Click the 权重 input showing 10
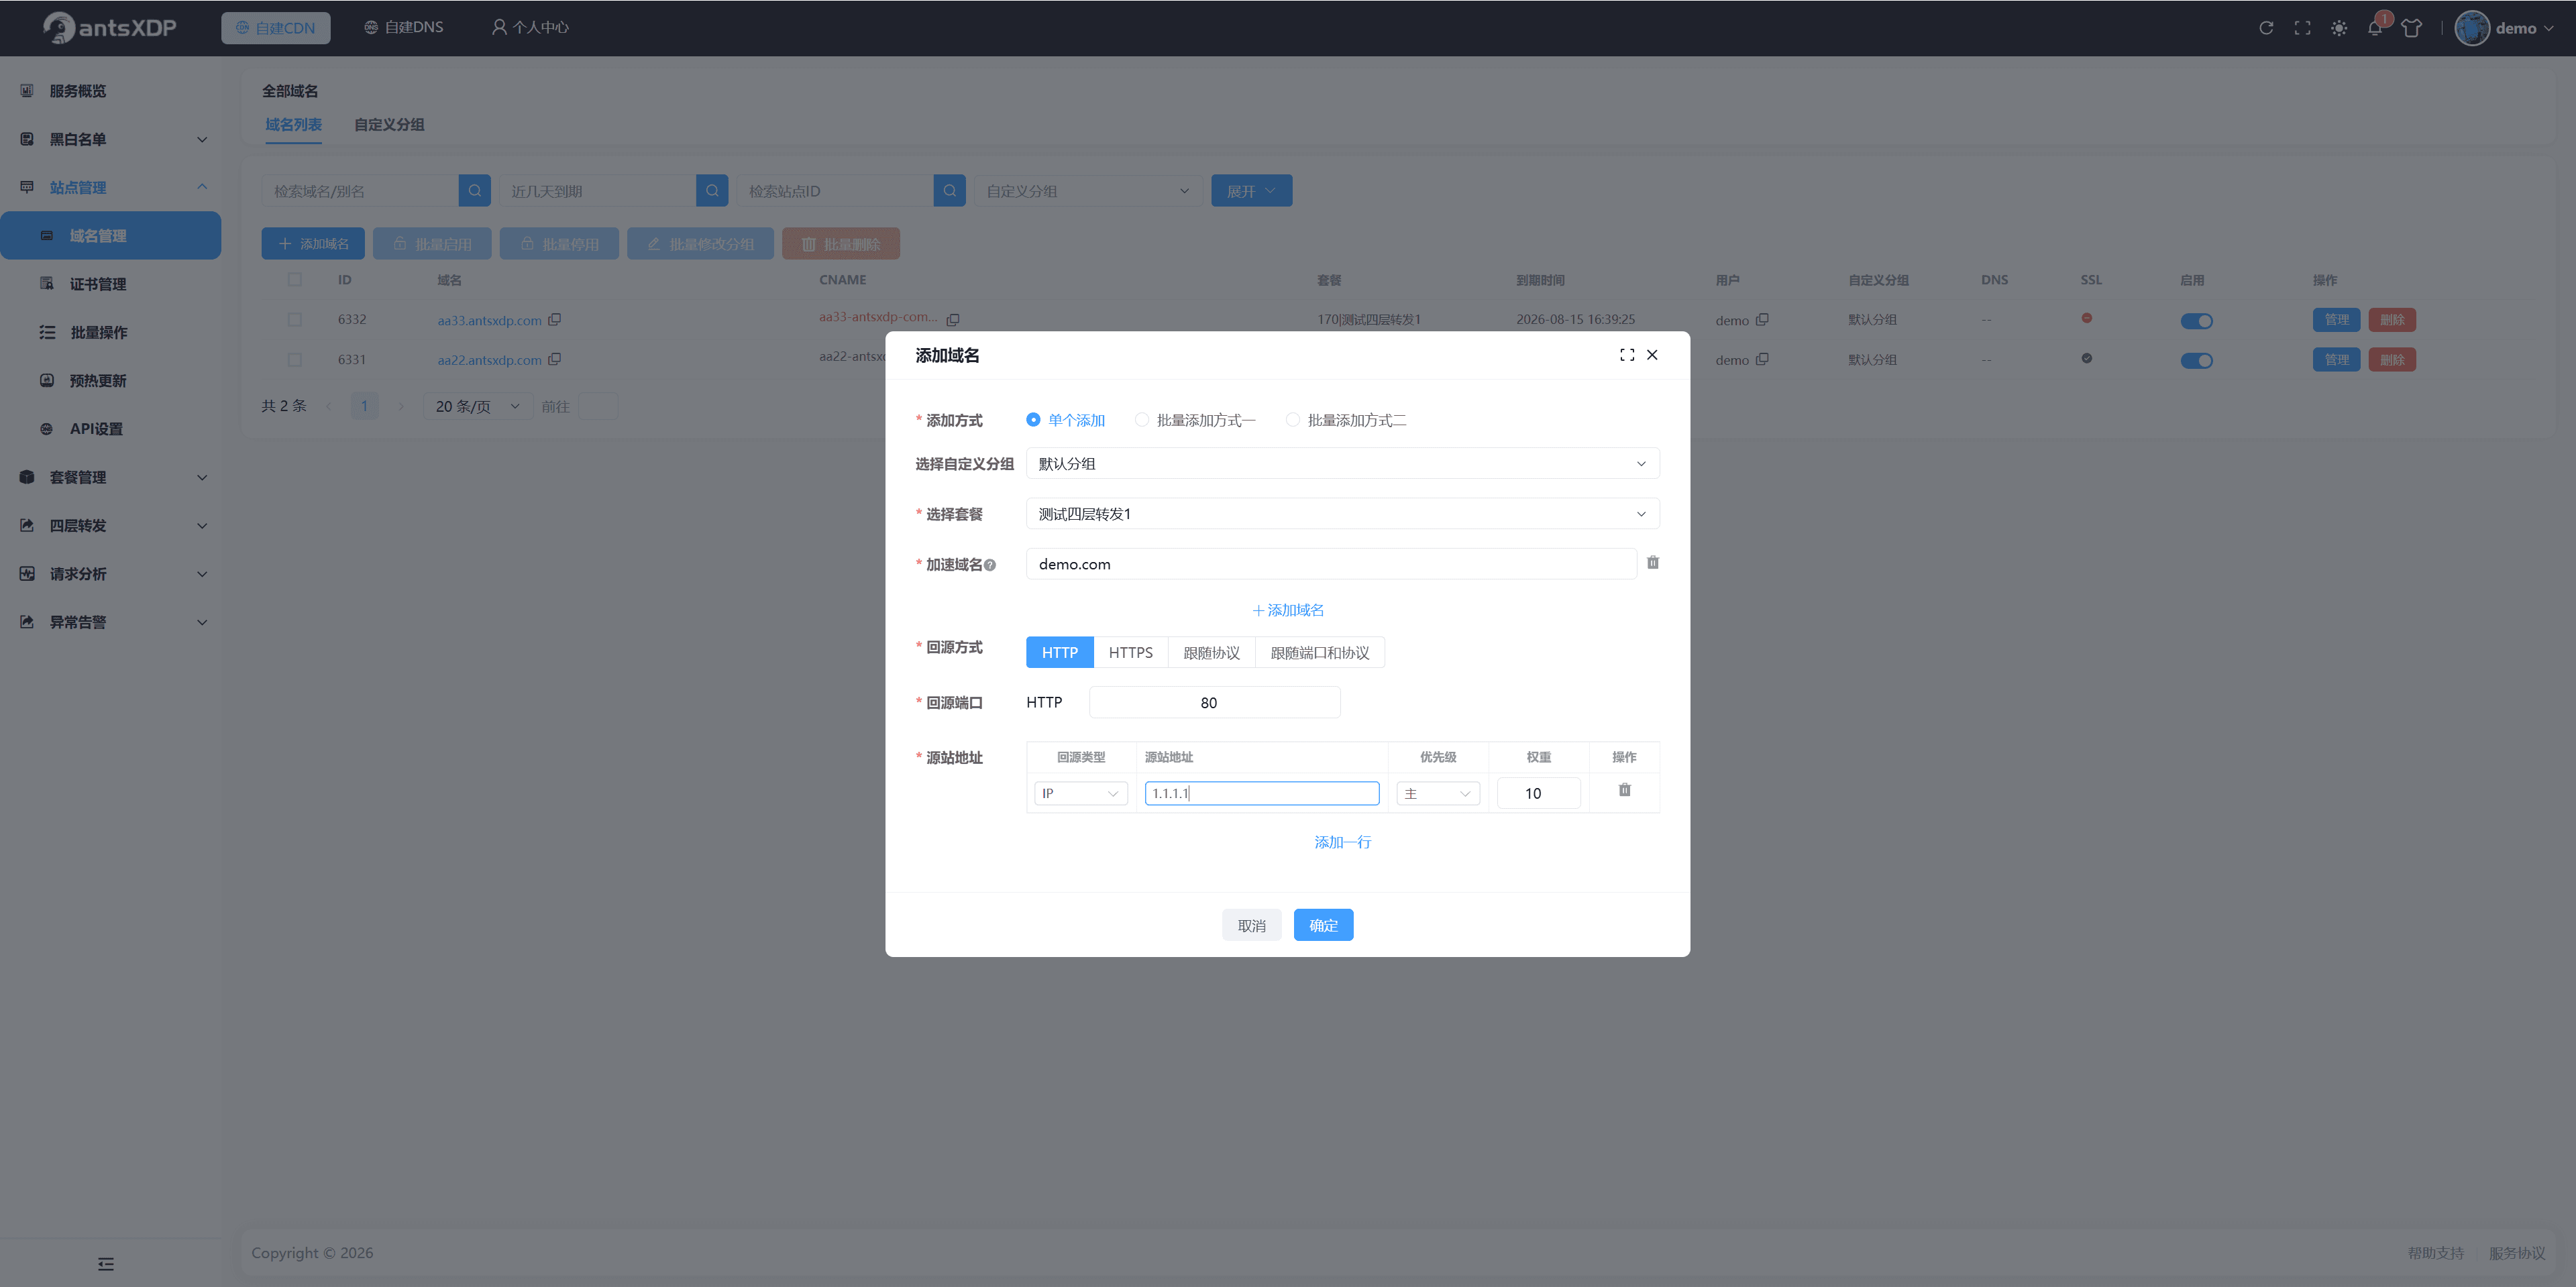The image size is (2576, 1287). click(x=1539, y=794)
